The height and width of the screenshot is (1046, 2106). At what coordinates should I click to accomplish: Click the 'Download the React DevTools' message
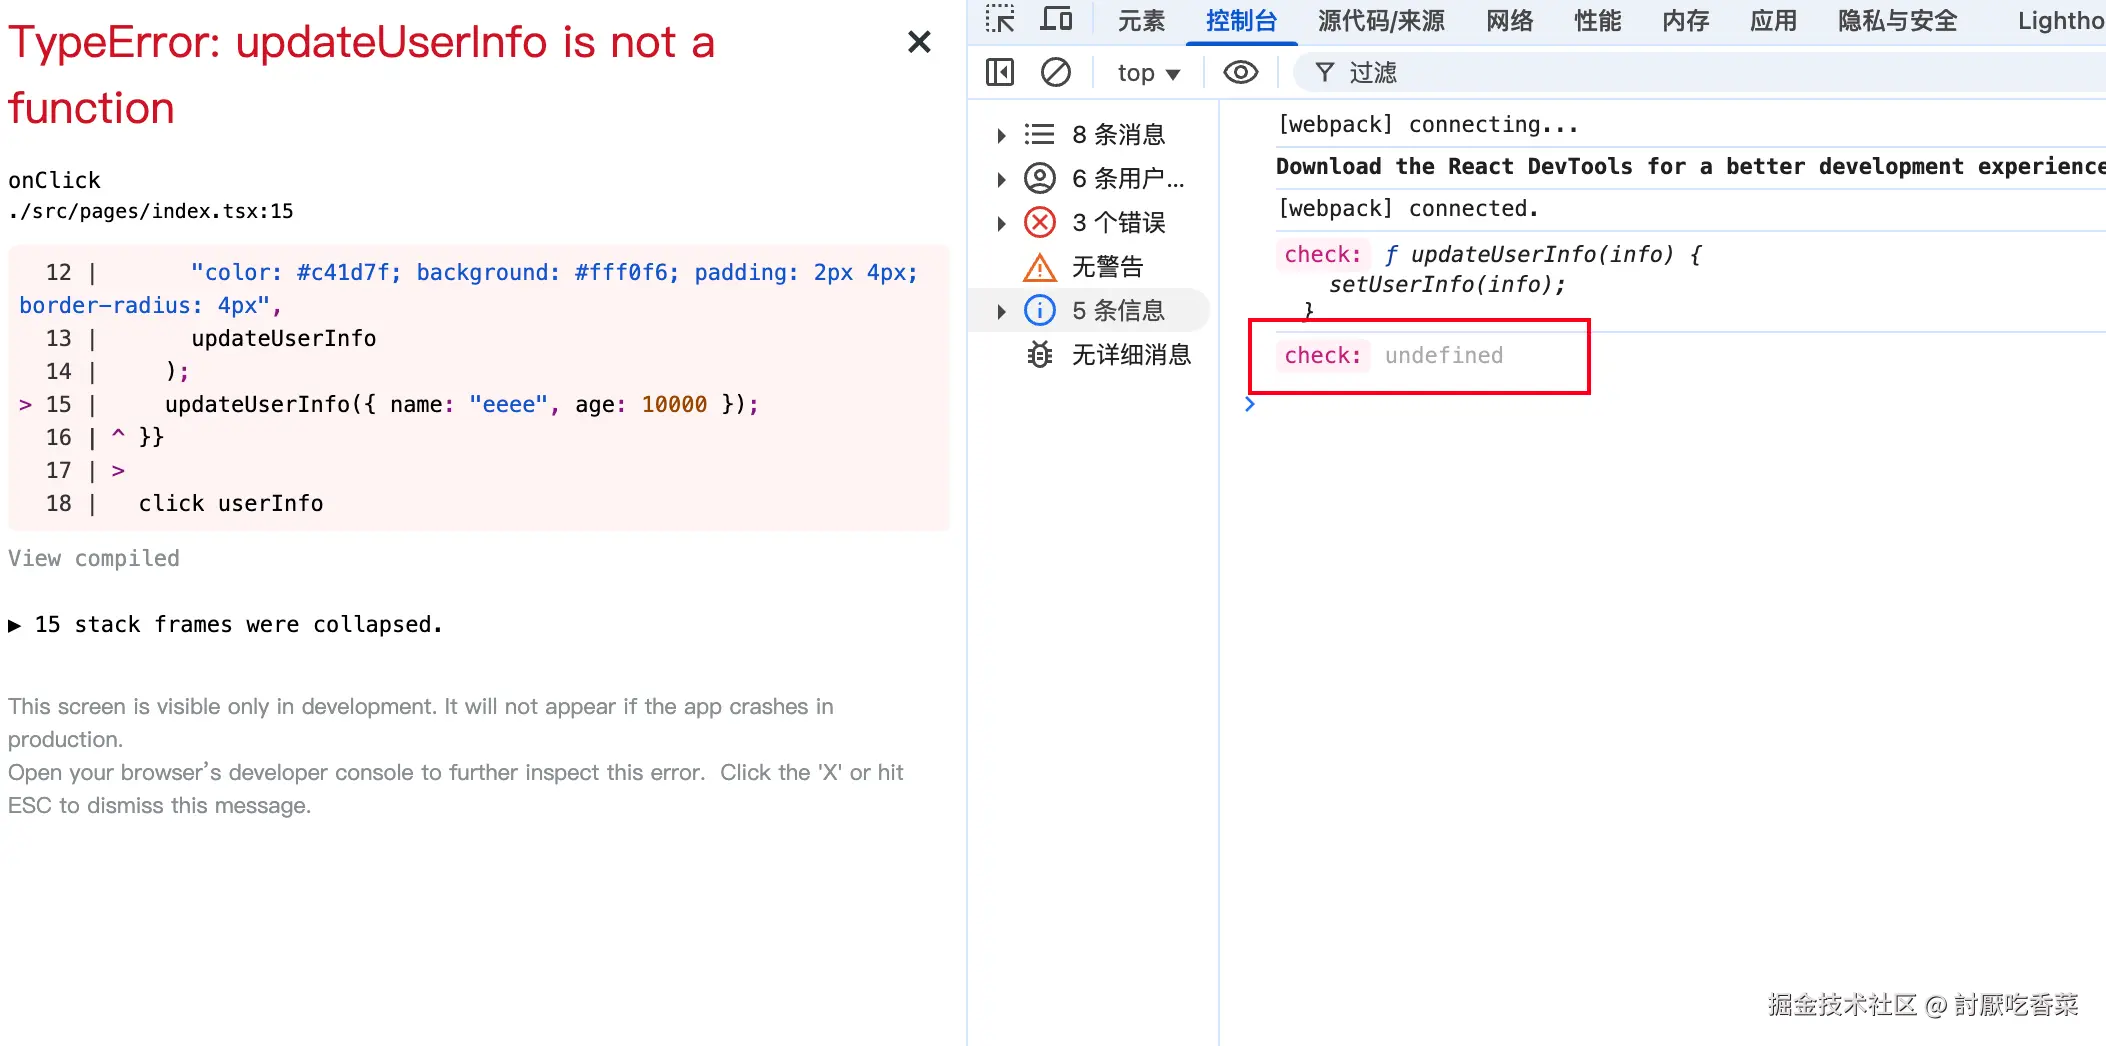point(1690,166)
